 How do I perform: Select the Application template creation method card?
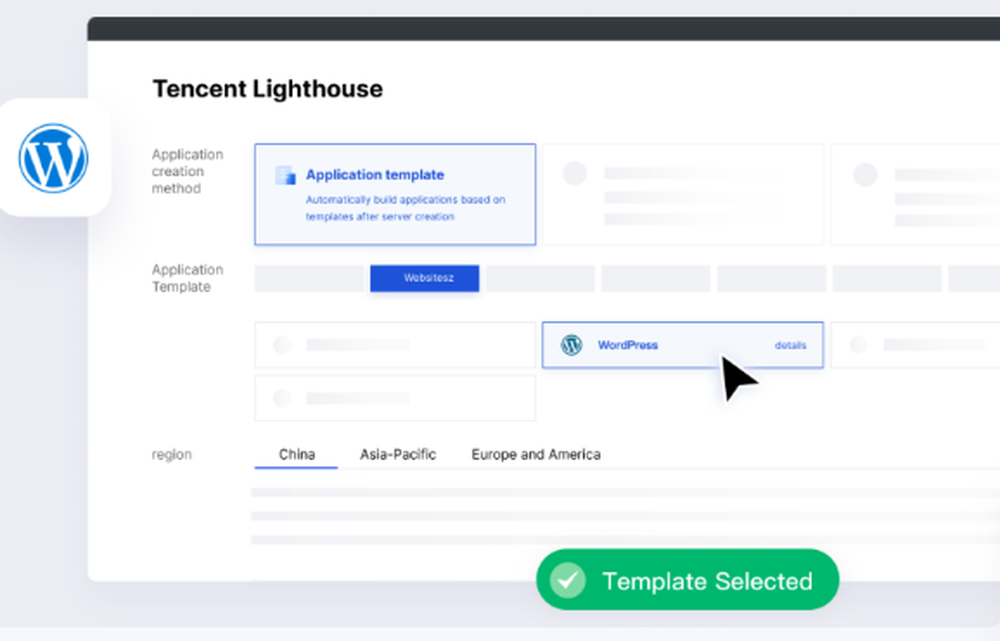click(x=394, y=193)
